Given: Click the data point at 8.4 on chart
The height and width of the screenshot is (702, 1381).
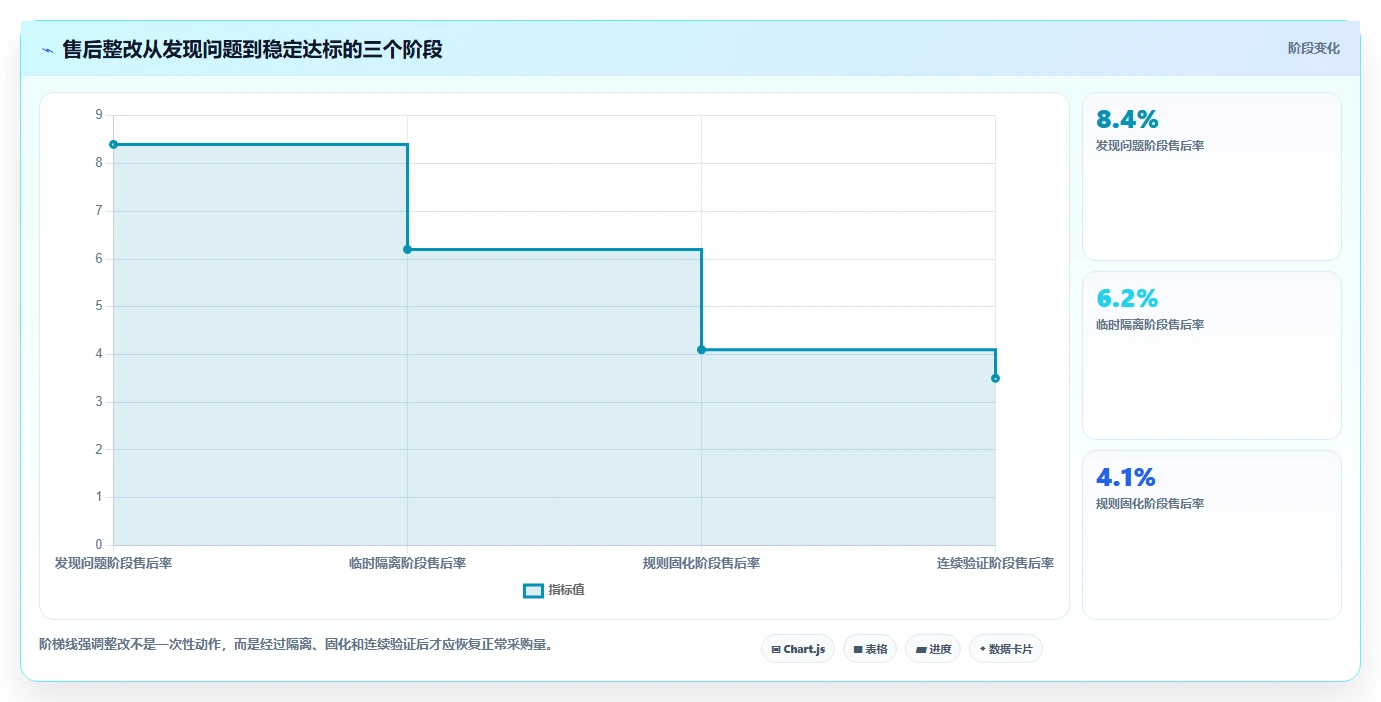Looking at the screenshot, I should [x=113, y=144].
